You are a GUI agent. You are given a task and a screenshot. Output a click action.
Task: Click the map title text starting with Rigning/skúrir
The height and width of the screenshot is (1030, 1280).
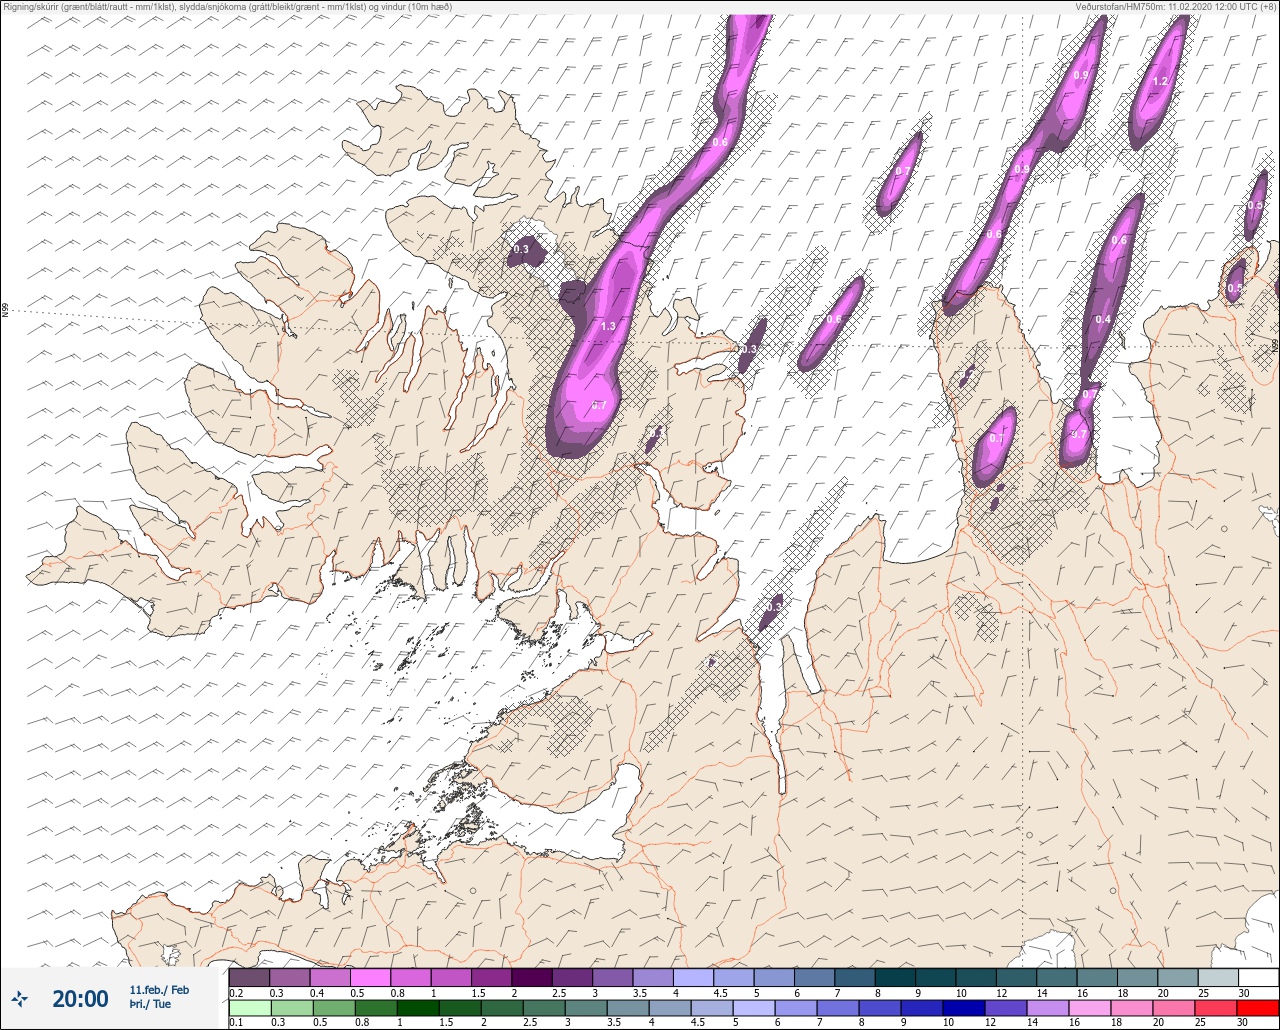pyautogui.click(x=228, y=7)
